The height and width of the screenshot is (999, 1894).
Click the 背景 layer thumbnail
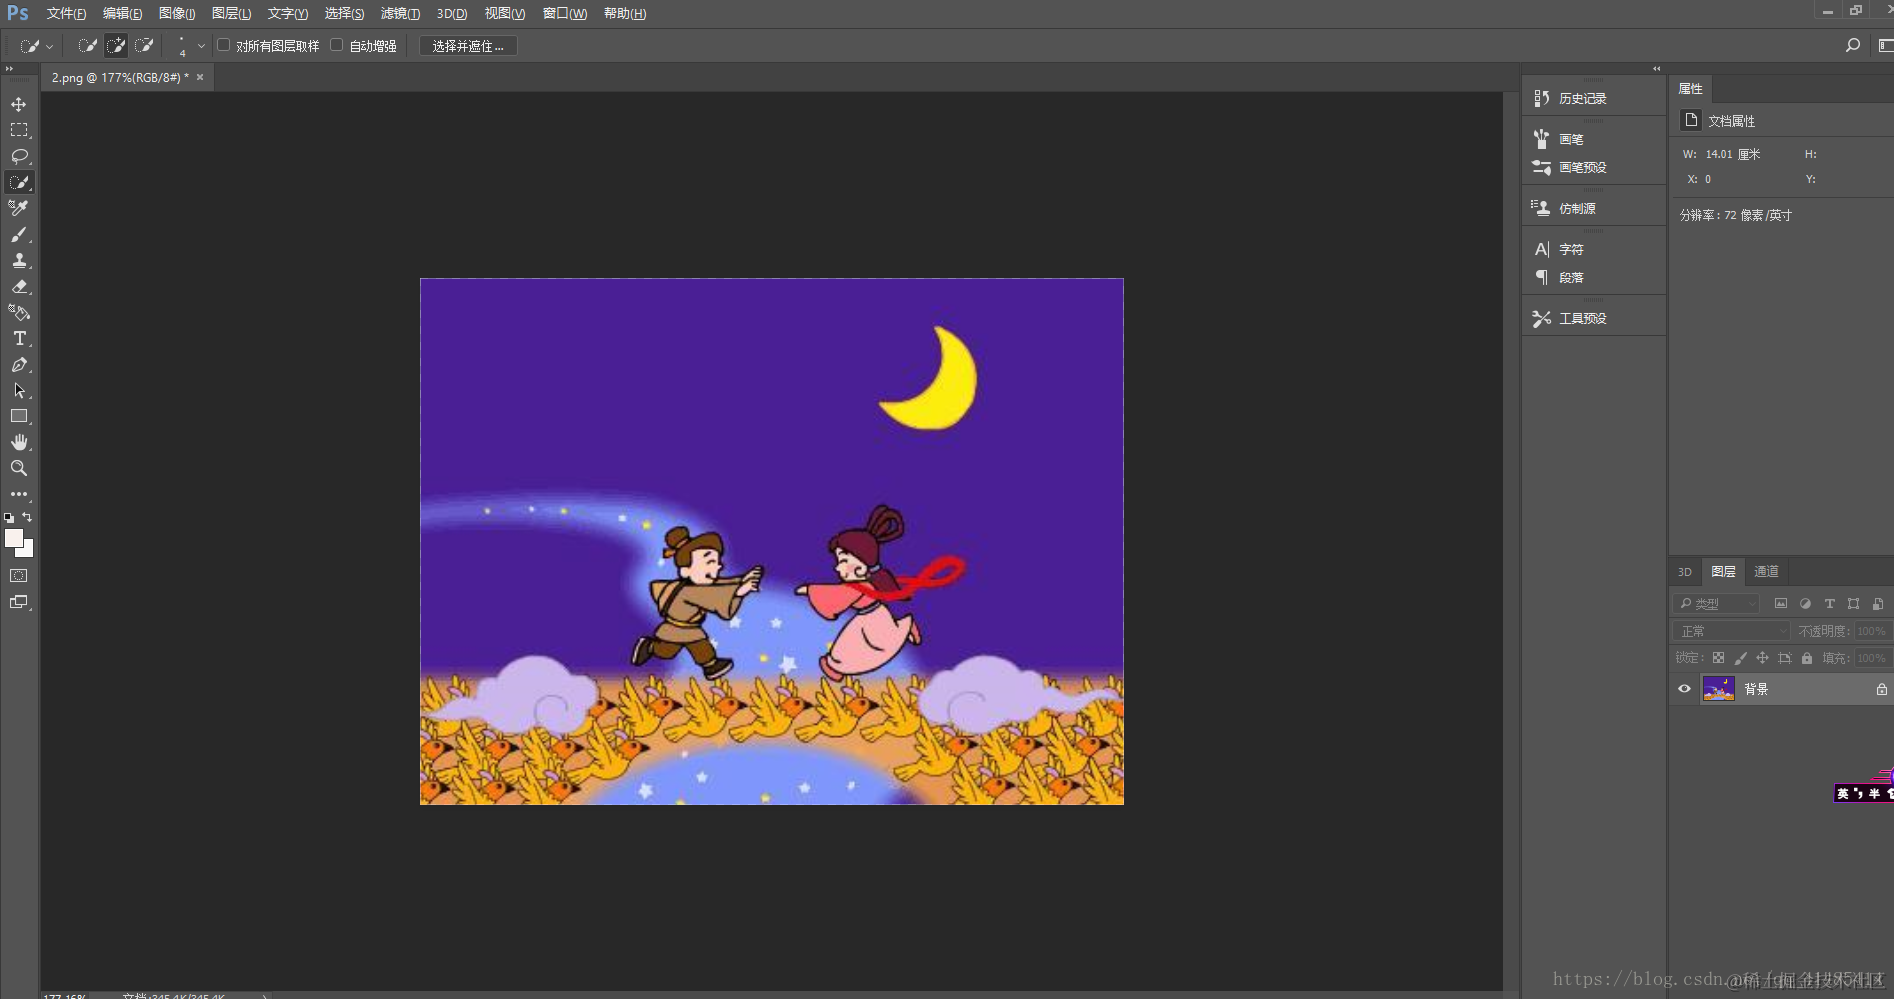[x=1719, y=689]
